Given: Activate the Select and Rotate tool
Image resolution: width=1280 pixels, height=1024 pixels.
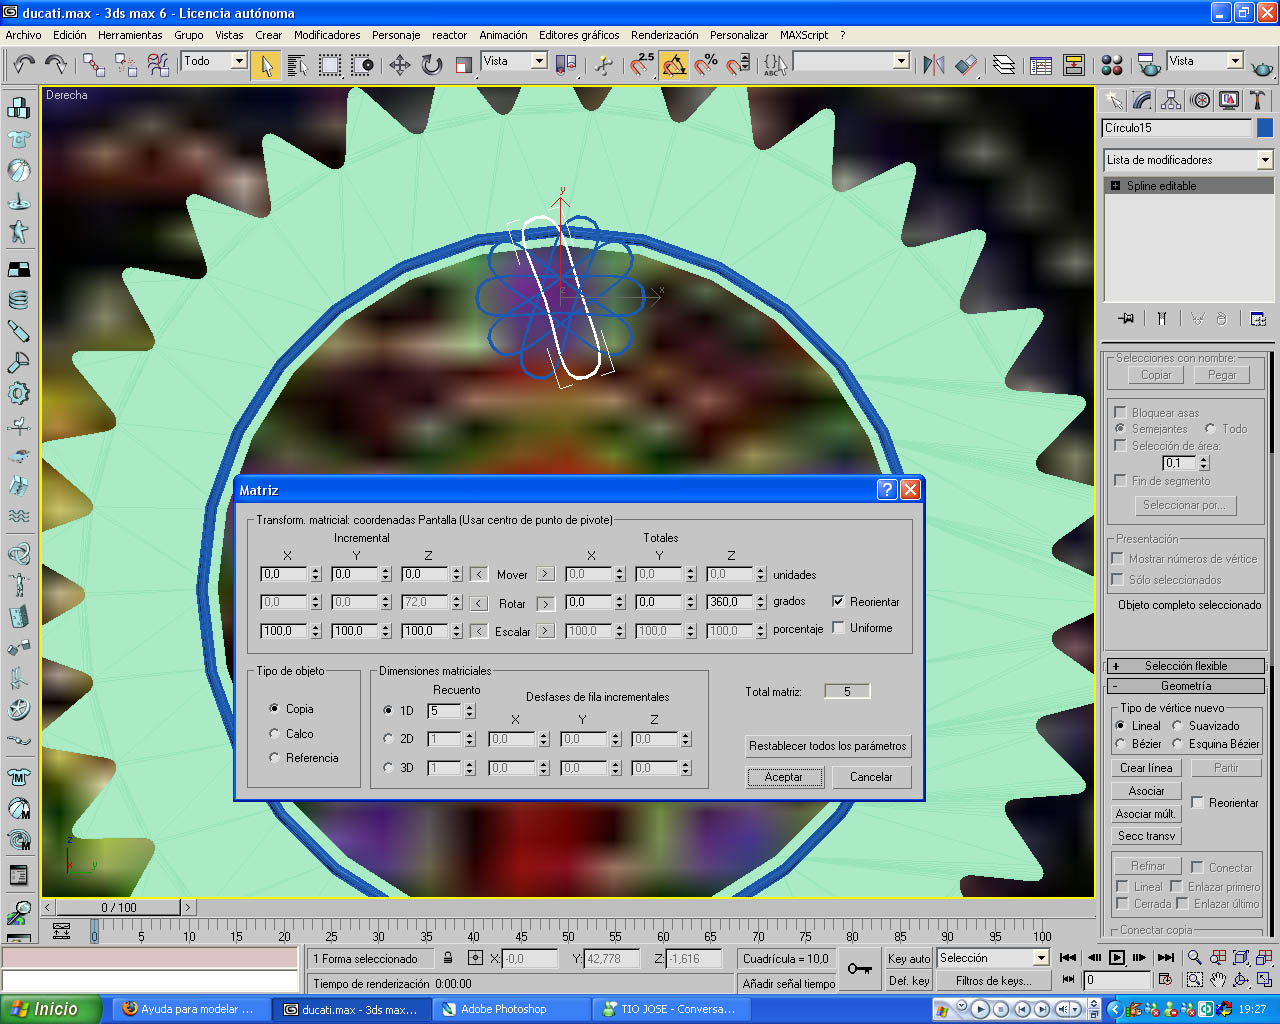Looking at the screenshot, I should click(x=432, y=65).
